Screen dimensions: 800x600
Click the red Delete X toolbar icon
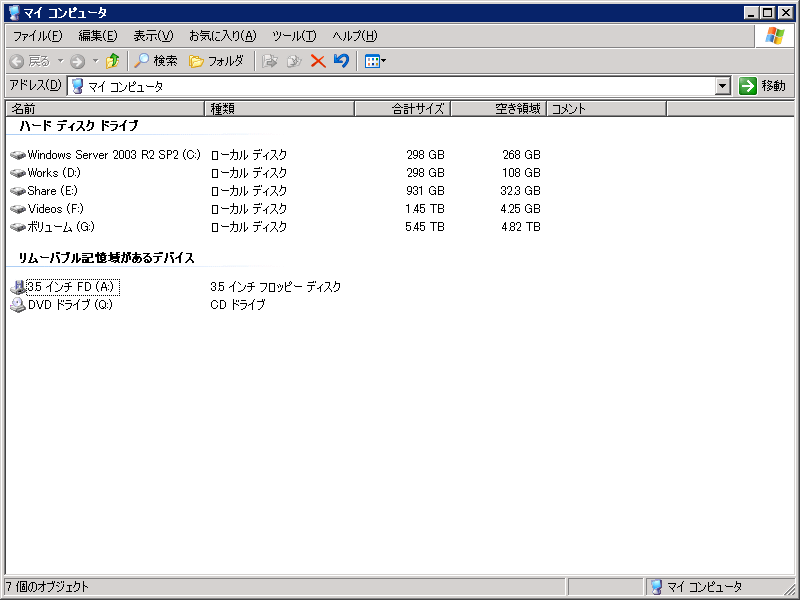(318, 61)
